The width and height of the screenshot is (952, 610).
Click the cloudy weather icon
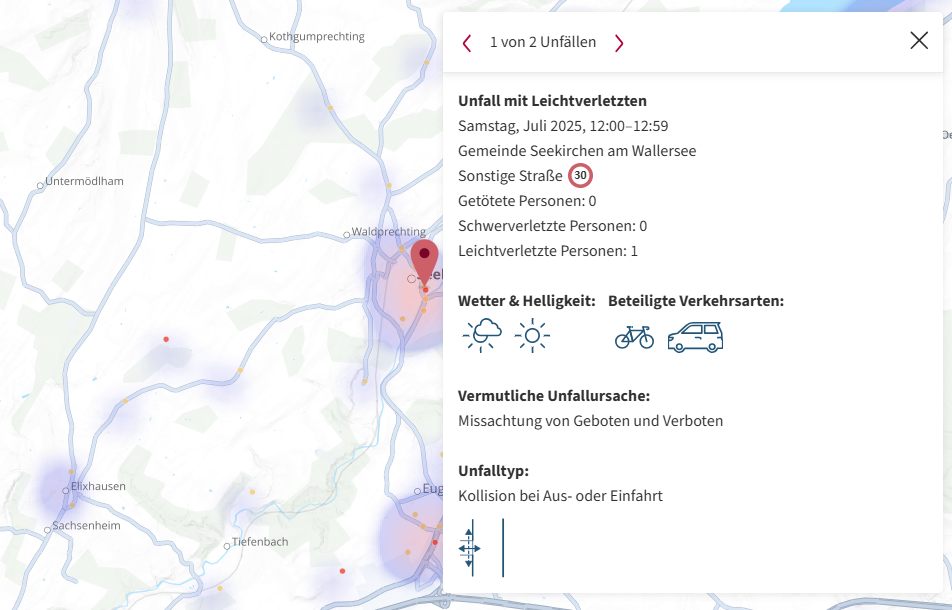483,335
